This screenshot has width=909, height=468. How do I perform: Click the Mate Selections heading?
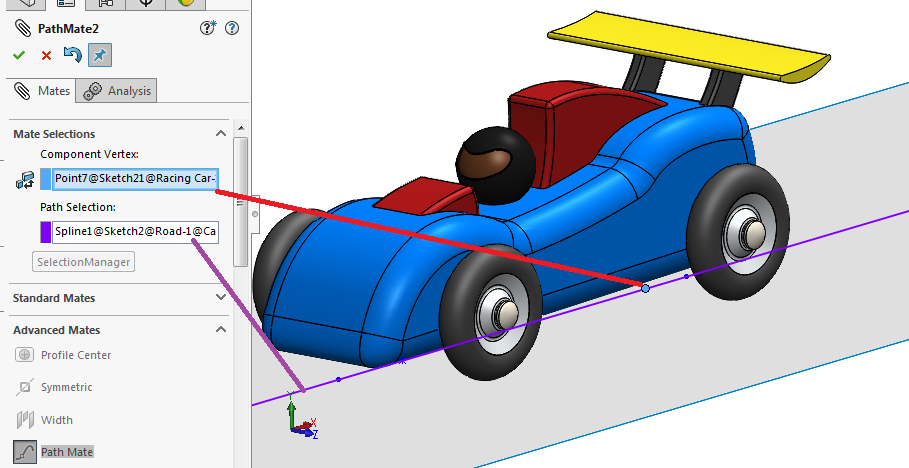54,134
